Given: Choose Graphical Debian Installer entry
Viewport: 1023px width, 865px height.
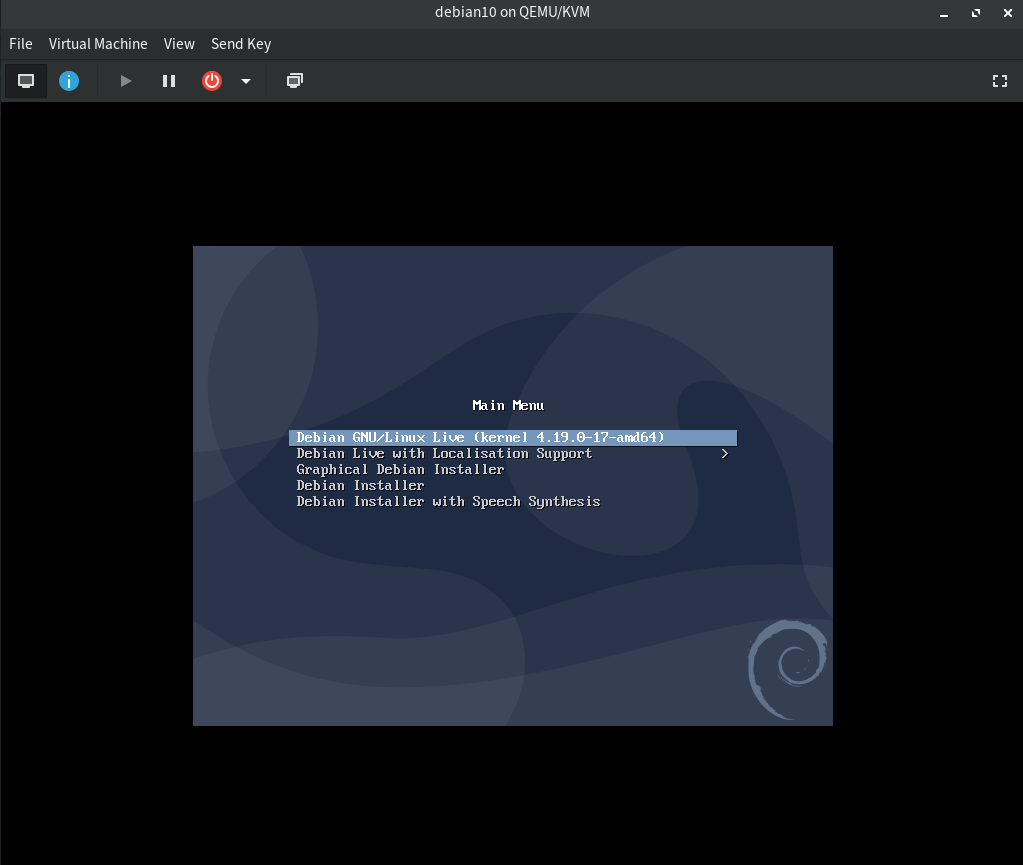Looking at the screenshot, I should pos(400,470).
